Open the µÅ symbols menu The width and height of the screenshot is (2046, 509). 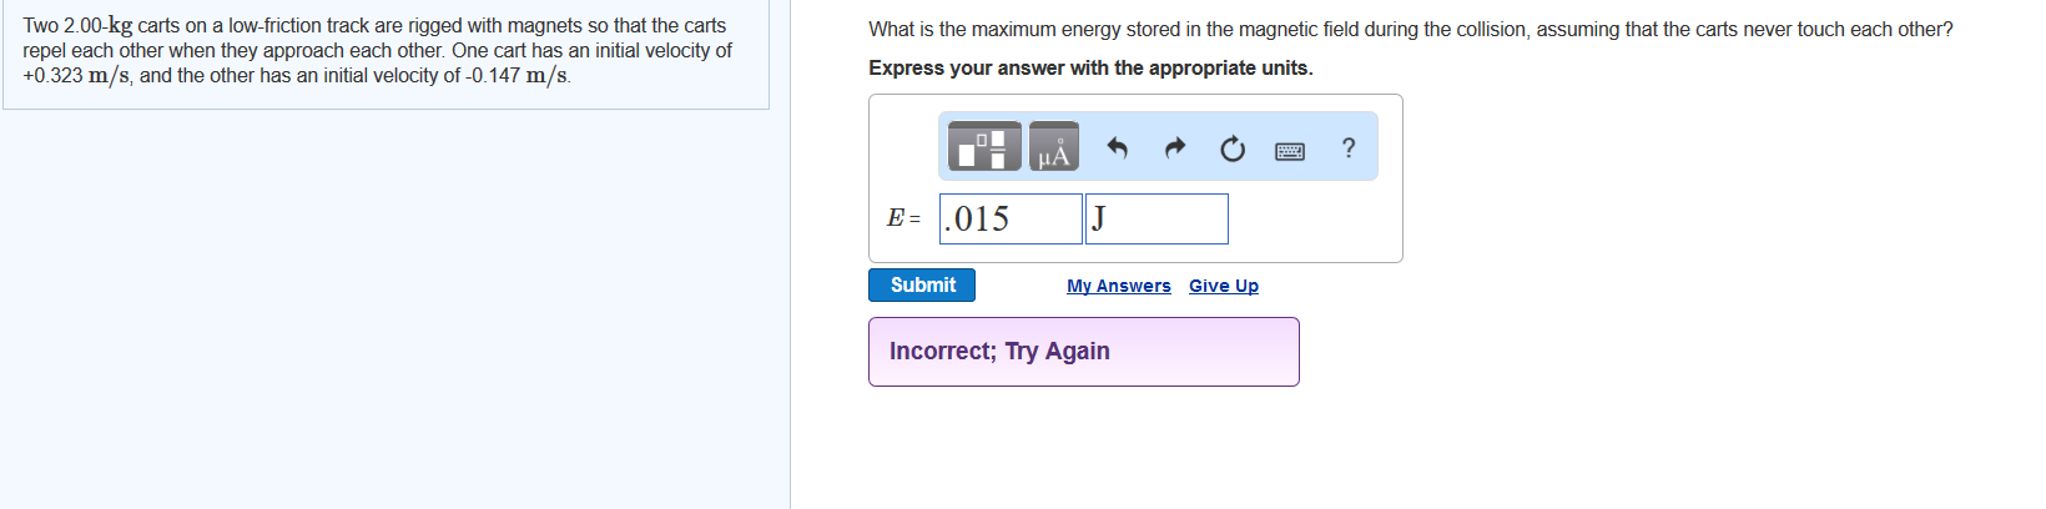[x=1054, y=147]
